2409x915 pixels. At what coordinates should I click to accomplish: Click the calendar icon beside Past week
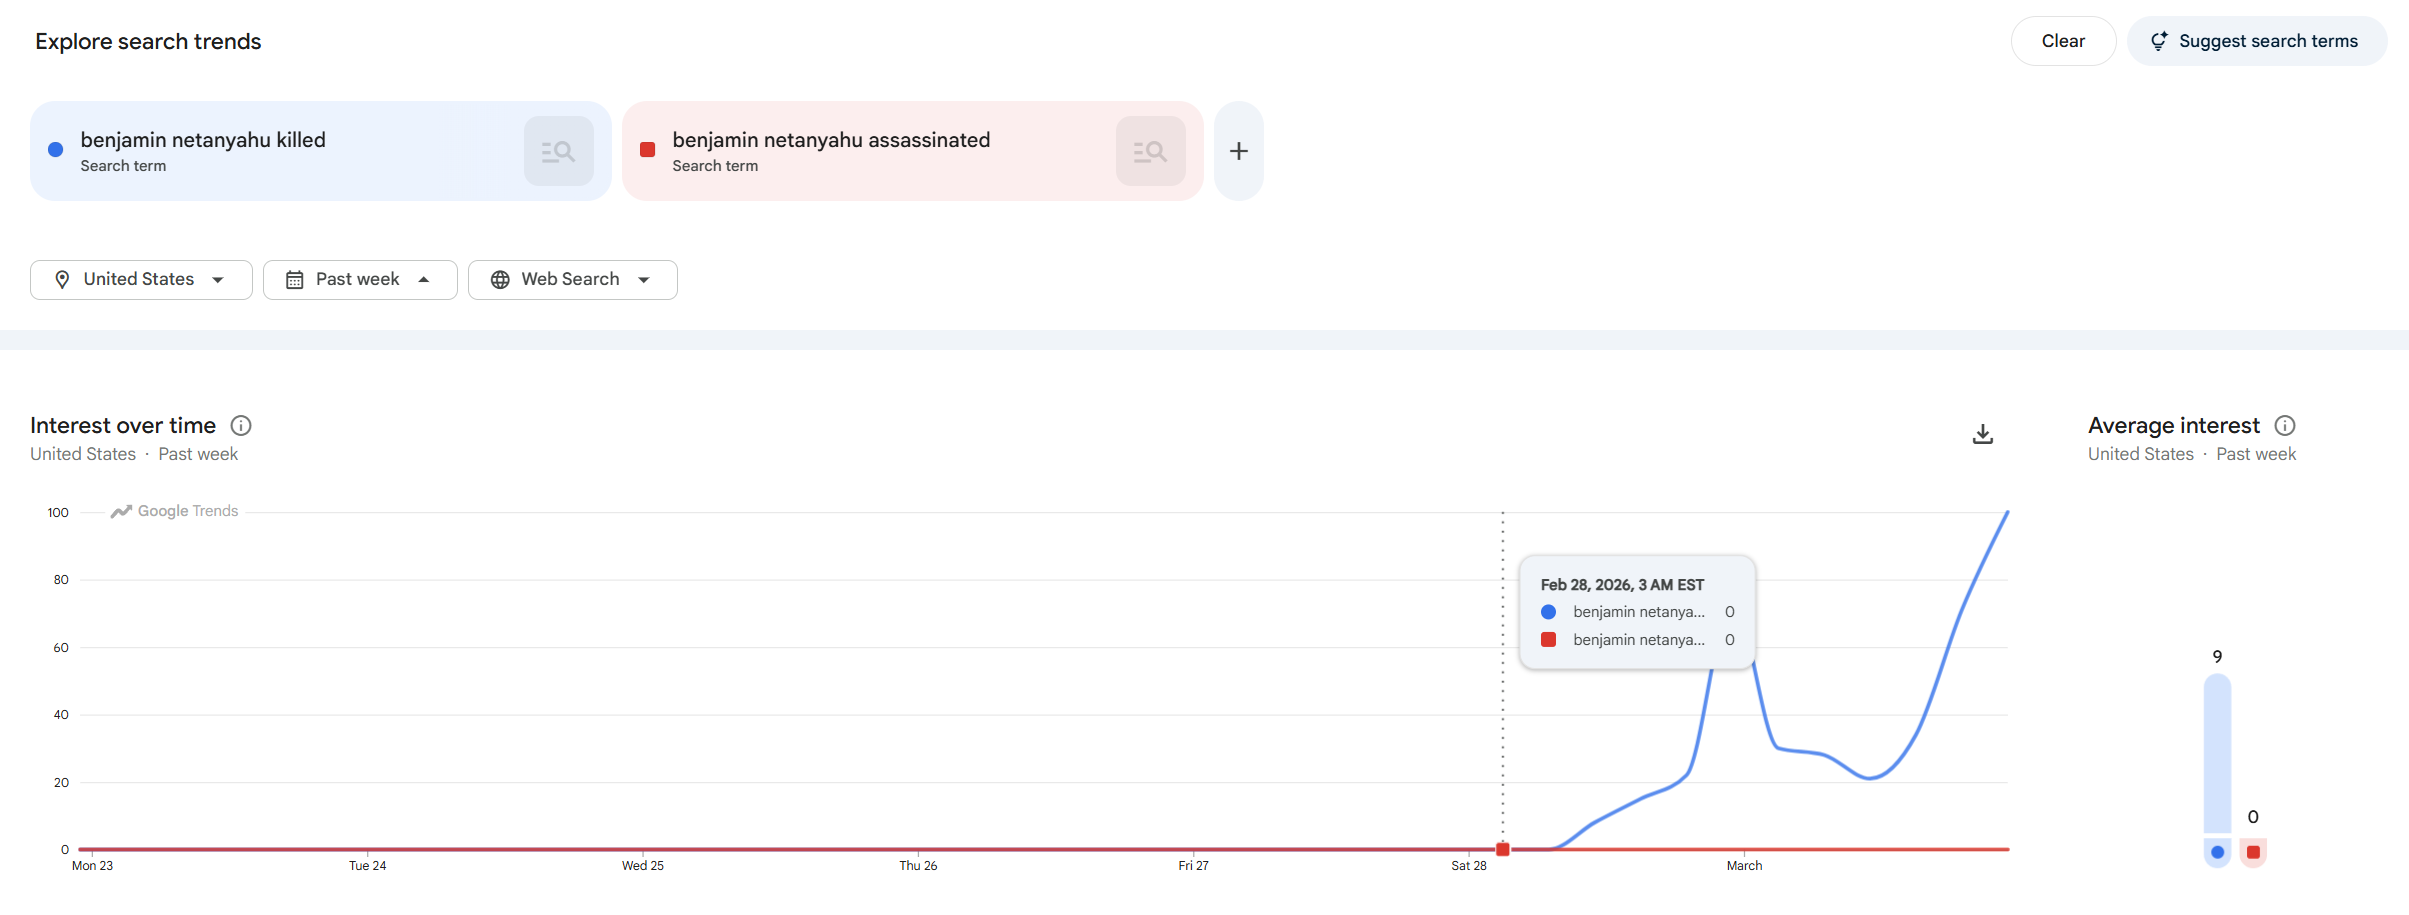[294, 280]
